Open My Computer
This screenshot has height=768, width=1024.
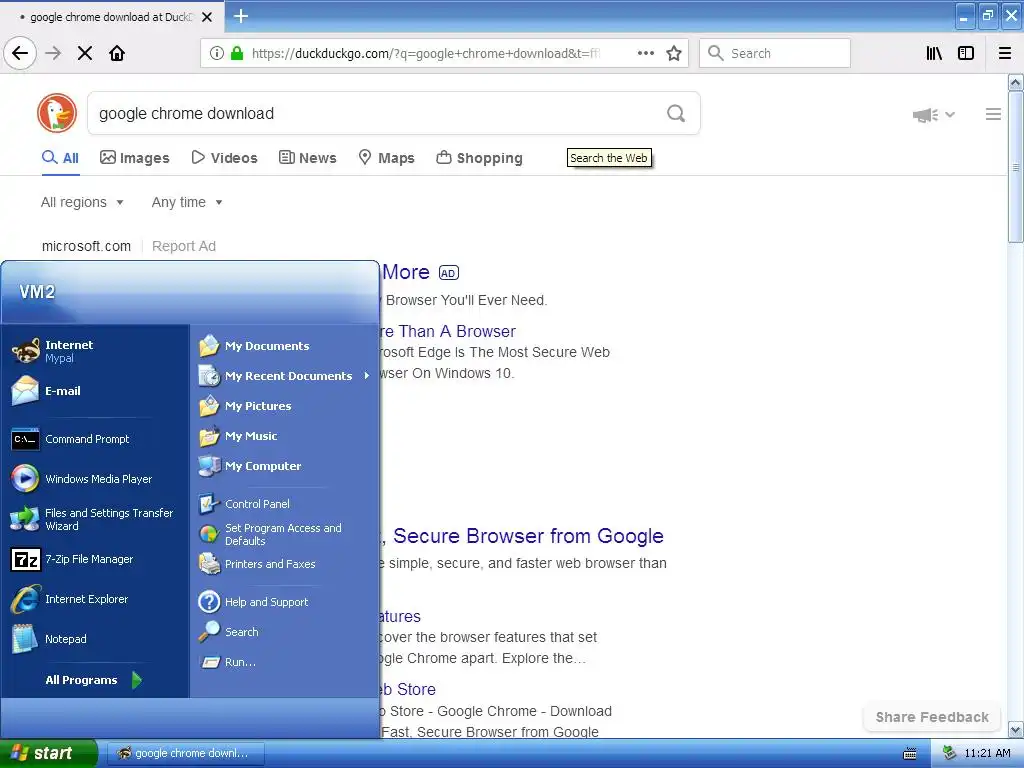[x=285, y=466]
